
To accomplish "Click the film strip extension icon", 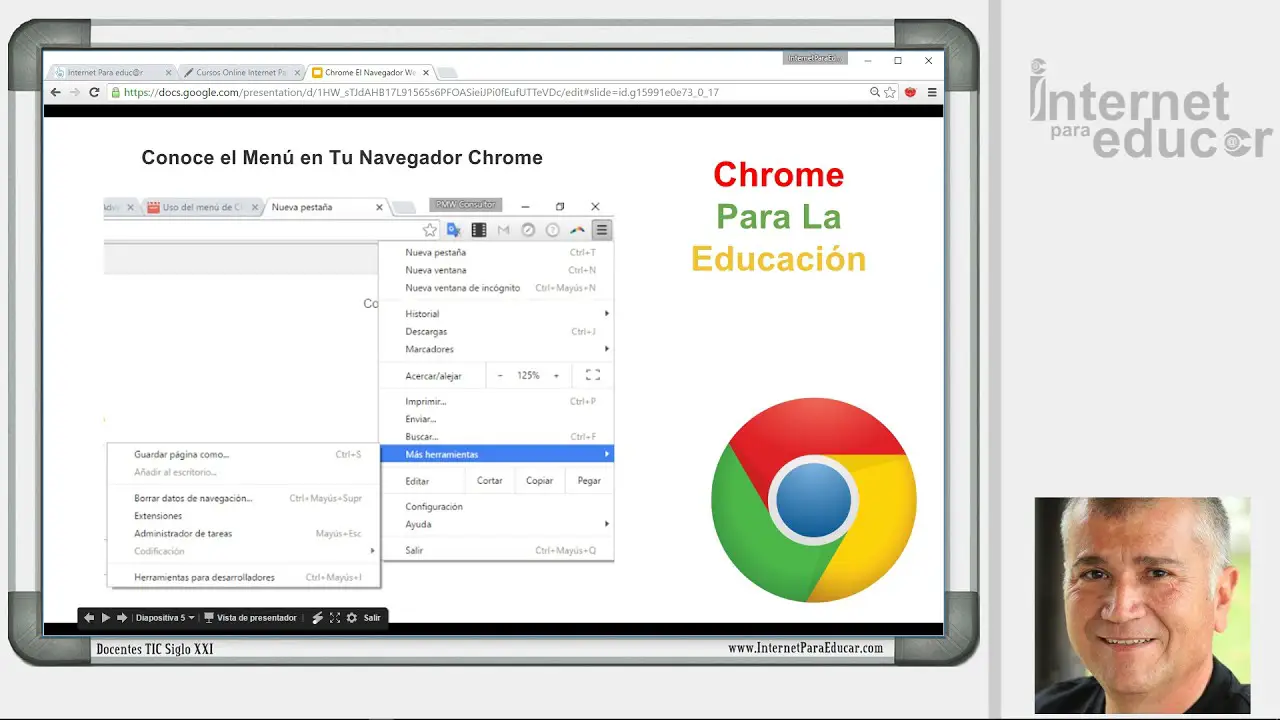I will point(479,230).
